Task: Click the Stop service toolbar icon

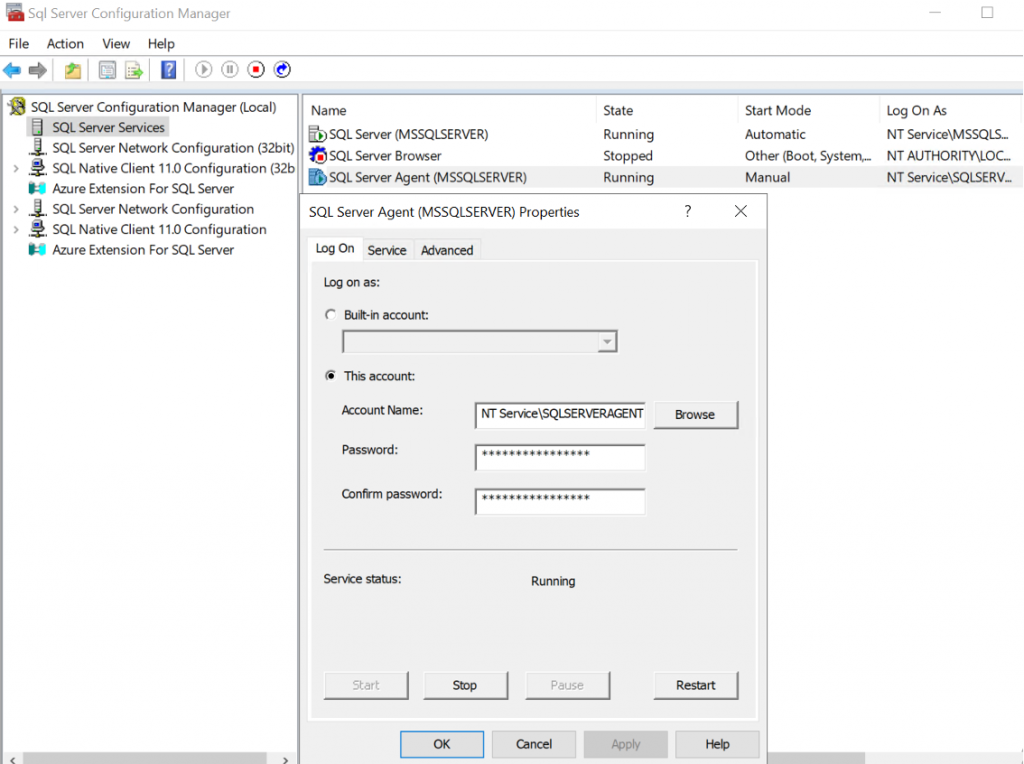Action: pyautogui.click(x=256, y=69)
